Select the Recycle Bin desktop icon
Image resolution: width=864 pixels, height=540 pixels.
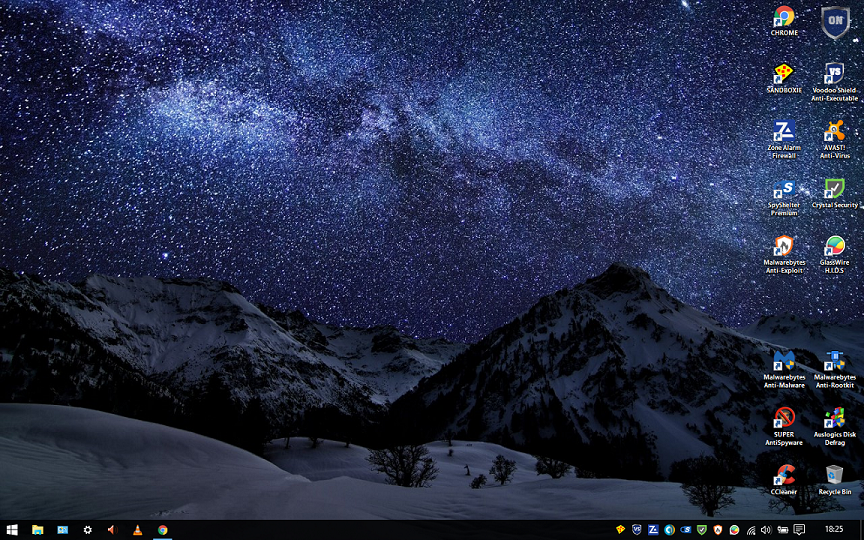(x=834, y=479)
